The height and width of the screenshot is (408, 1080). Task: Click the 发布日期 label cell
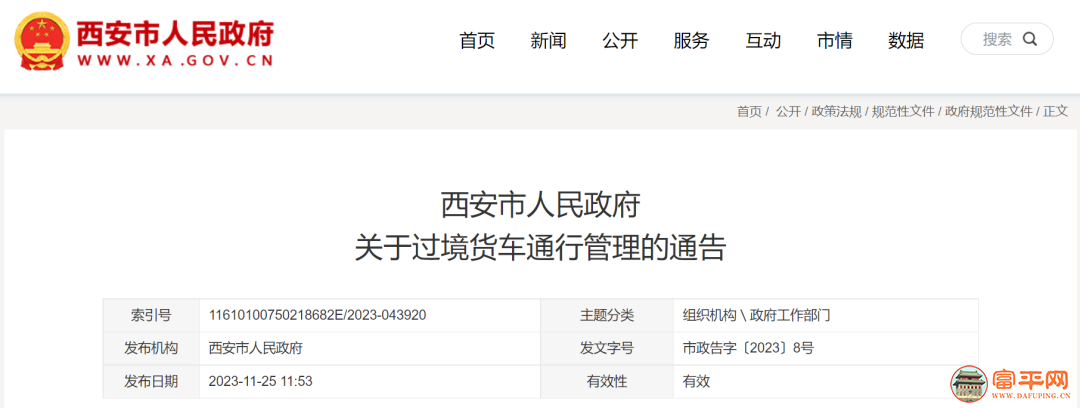(151, 382)
